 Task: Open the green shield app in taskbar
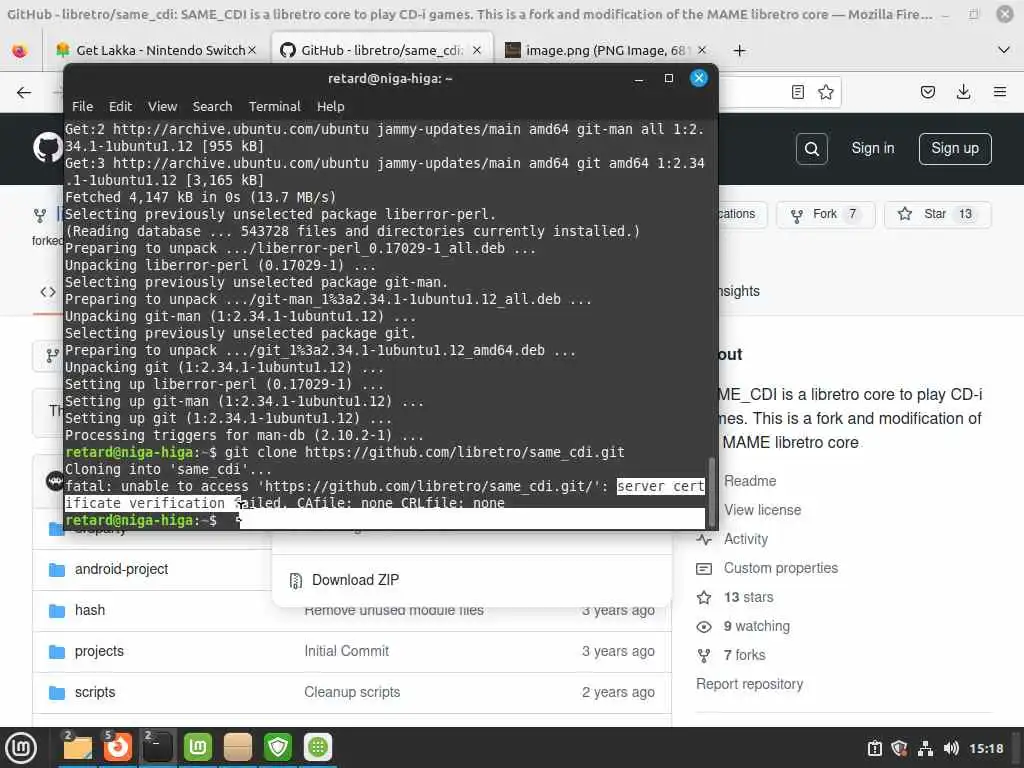coord(278,747)
